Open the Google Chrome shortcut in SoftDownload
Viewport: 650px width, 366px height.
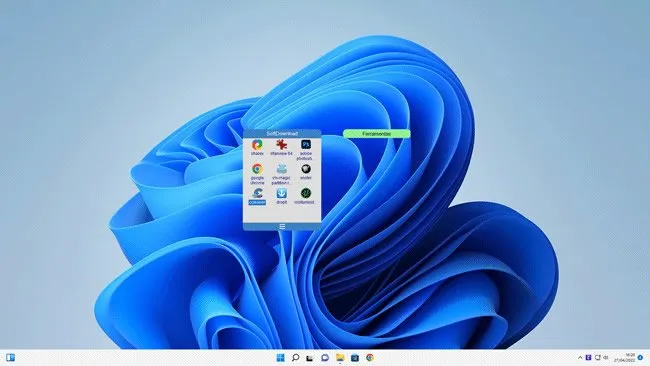tap(257, 174)
